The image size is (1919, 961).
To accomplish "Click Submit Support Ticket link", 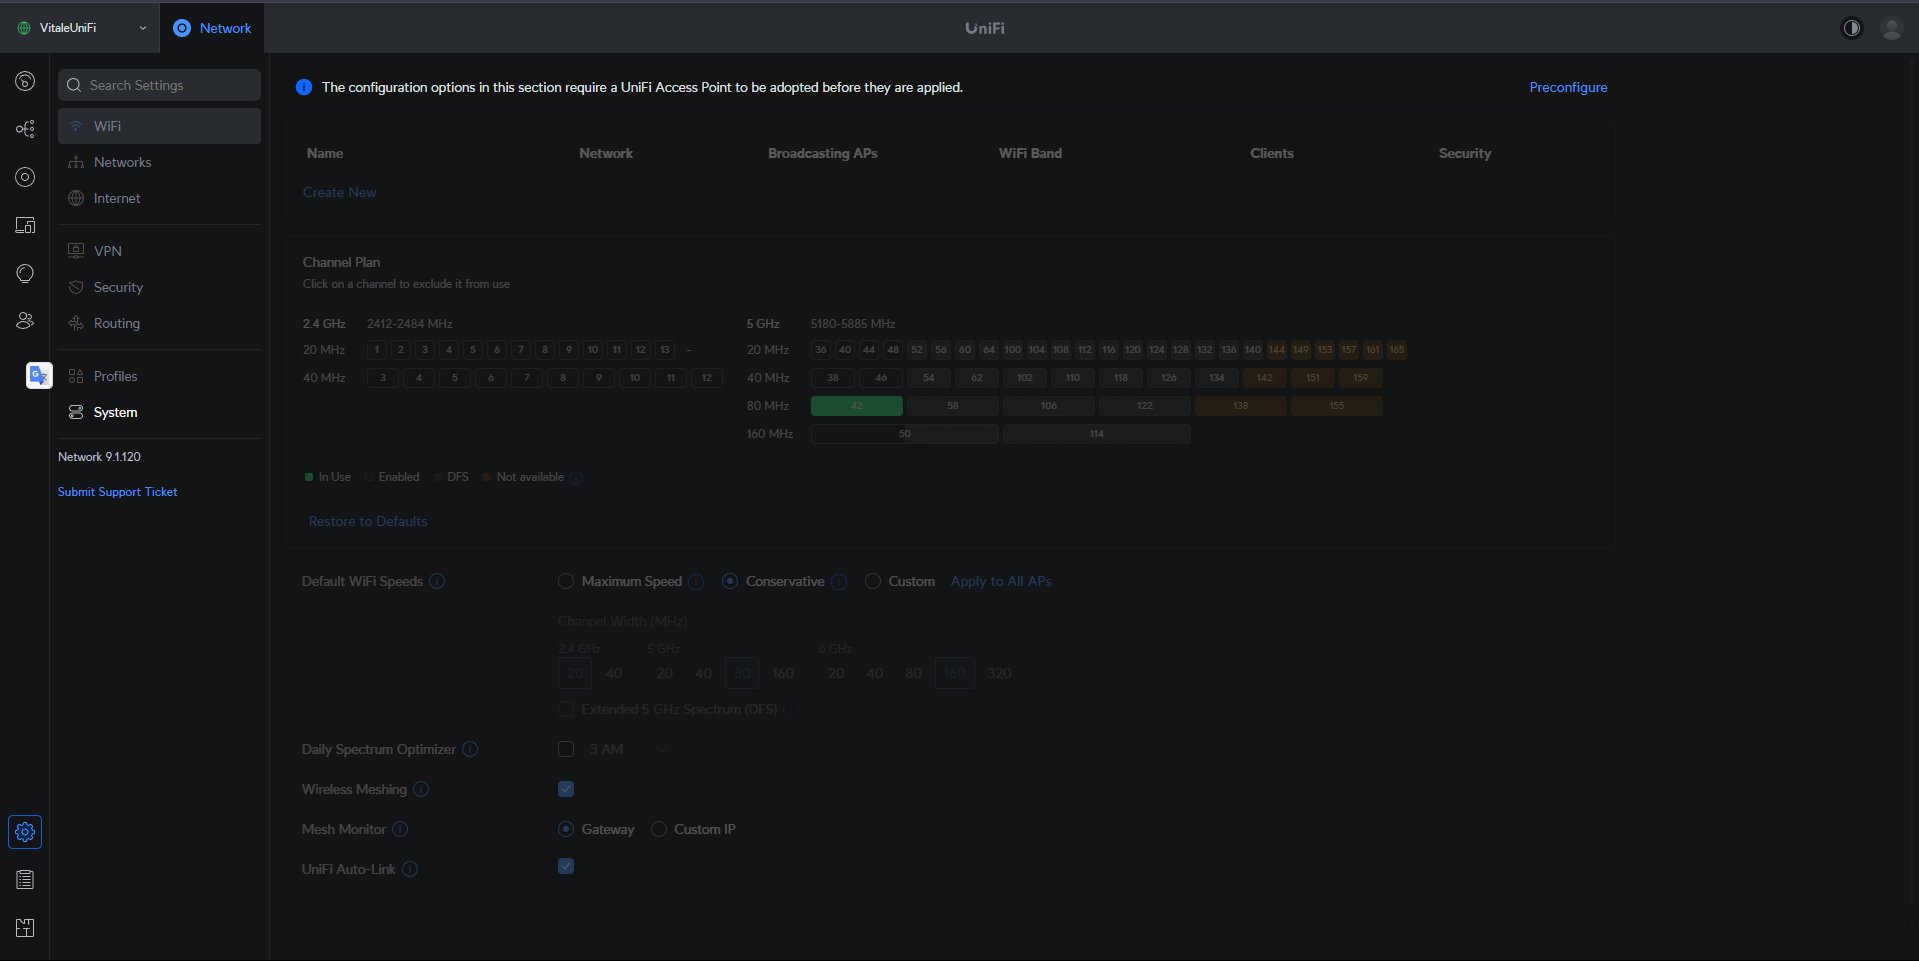I will 118,492.
